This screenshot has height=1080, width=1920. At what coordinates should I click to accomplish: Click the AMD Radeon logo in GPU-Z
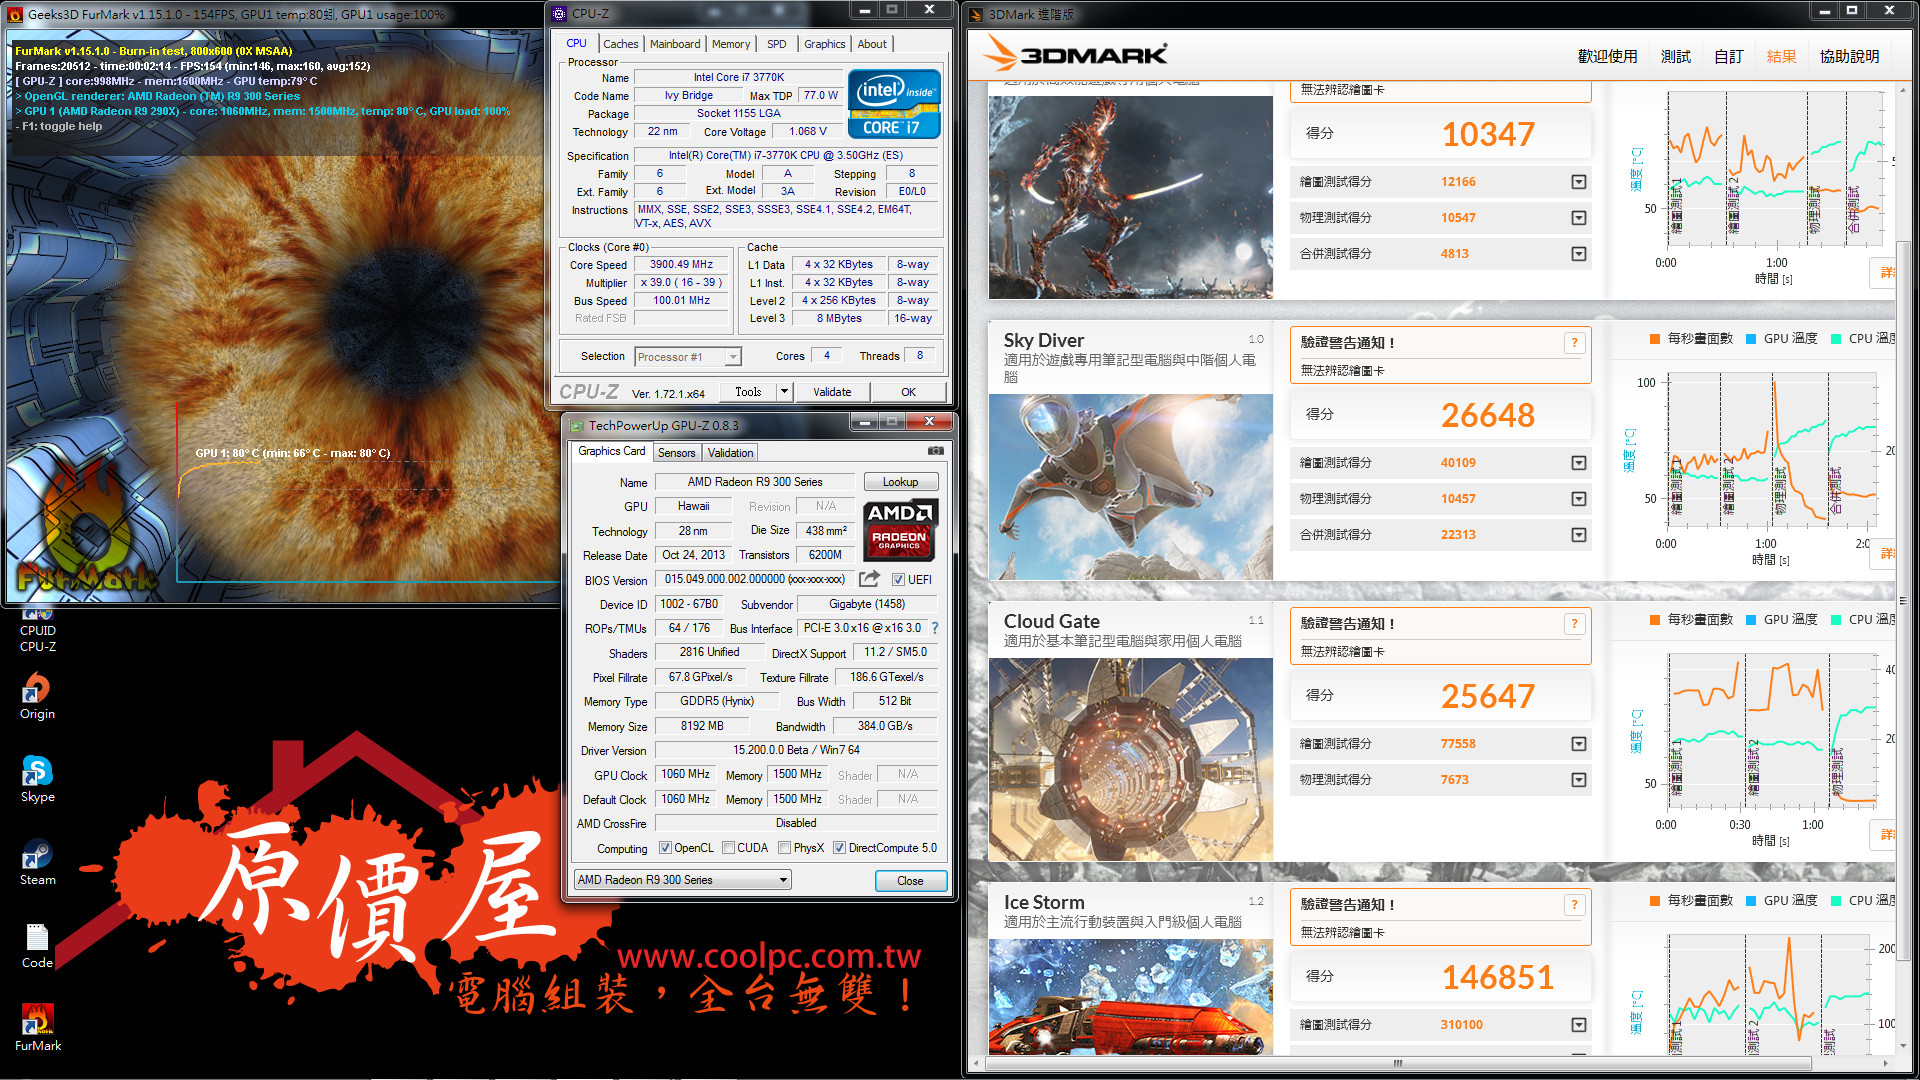click(900, 529)
